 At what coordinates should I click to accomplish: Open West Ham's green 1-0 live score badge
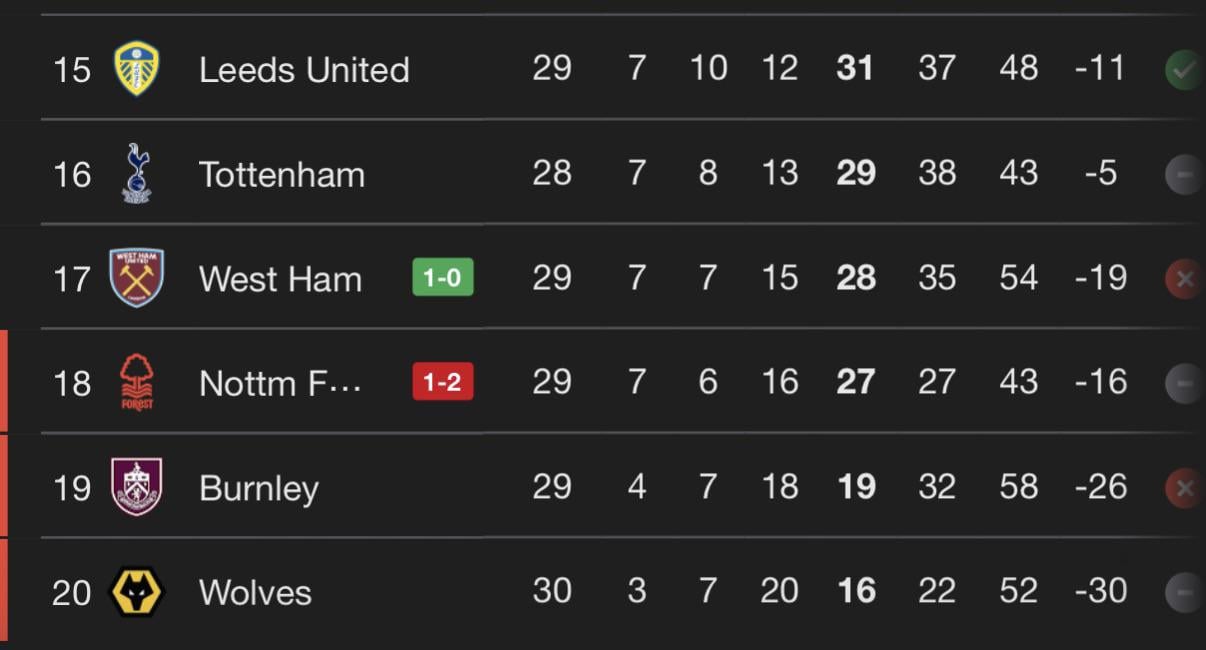pyautogui.click(x=442, y=278)
